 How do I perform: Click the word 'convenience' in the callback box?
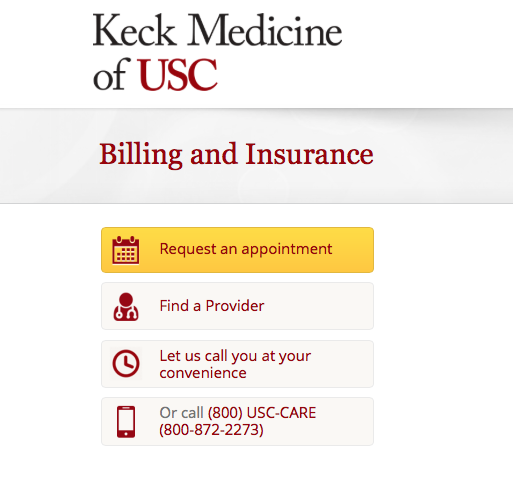point(203,373)
